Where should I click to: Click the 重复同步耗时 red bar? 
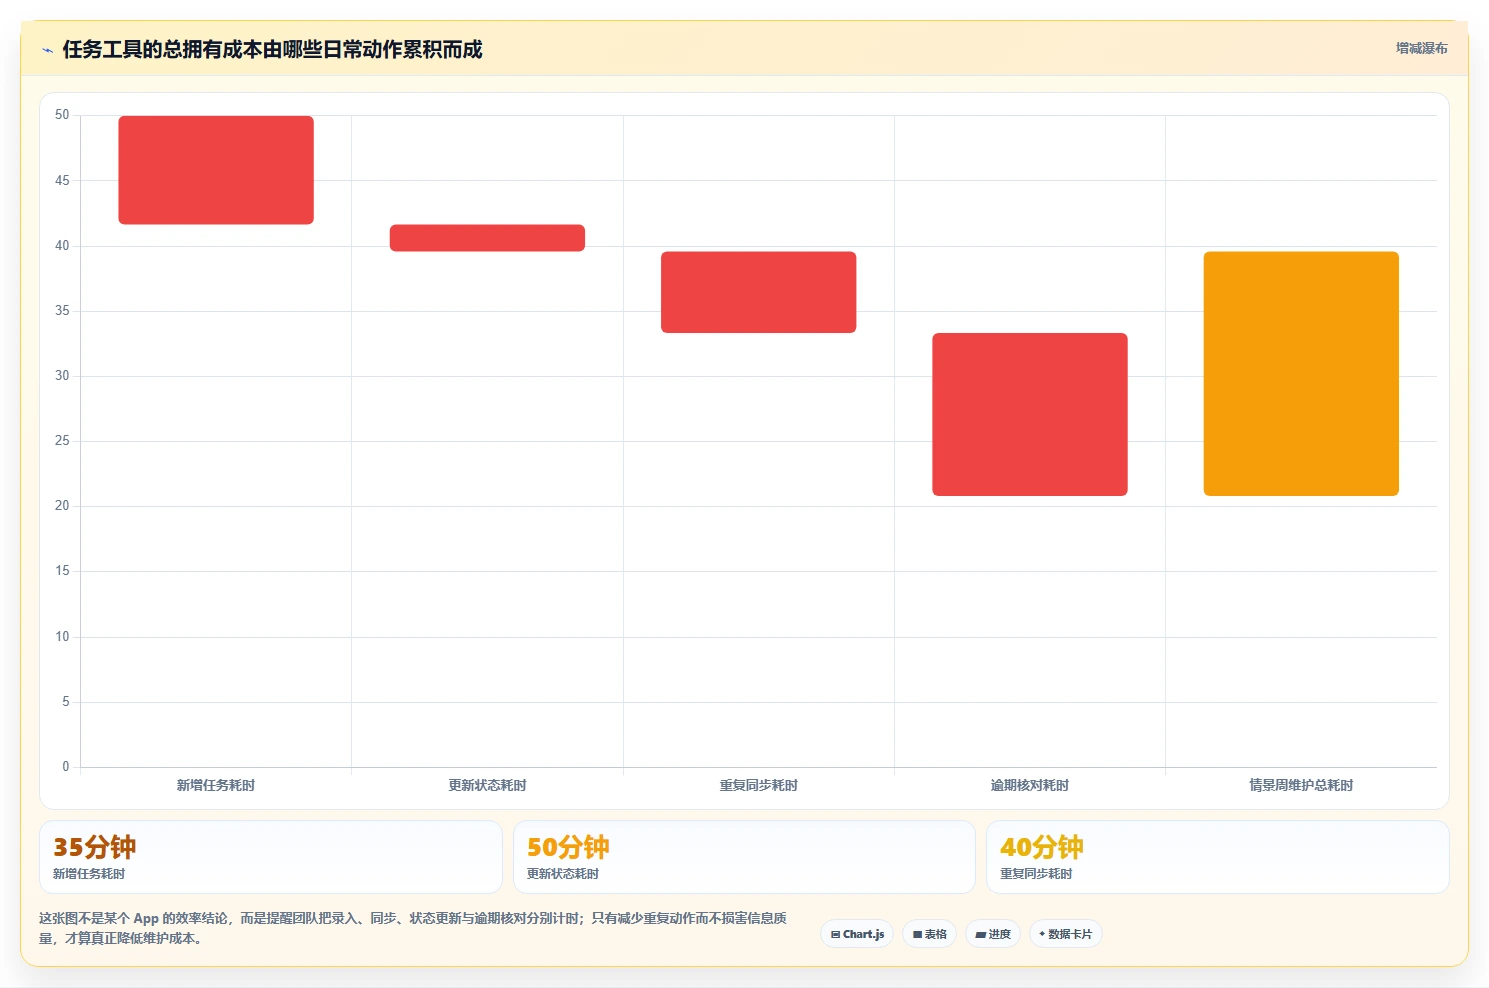click(x=758, y=292)
